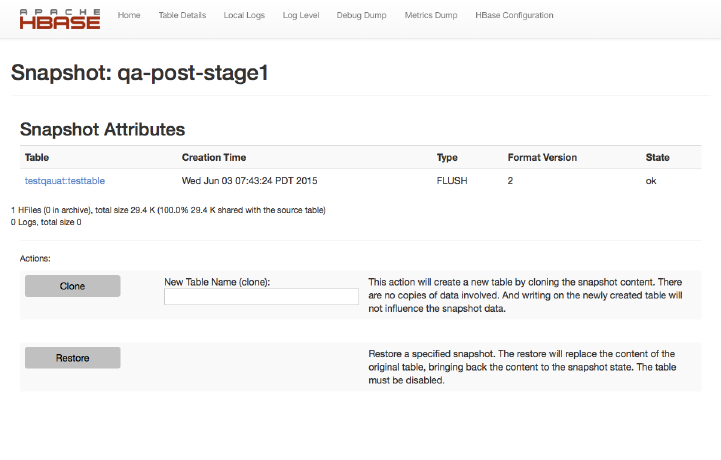Viewport: 721px width, 460px height.
Task: Open the testqauat:testtable table link
Action: 65,181
